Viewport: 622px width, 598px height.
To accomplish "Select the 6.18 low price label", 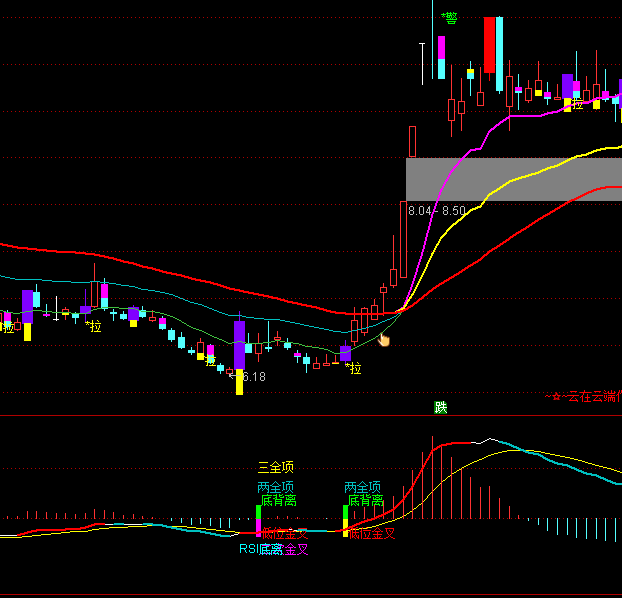I will 254,377.
